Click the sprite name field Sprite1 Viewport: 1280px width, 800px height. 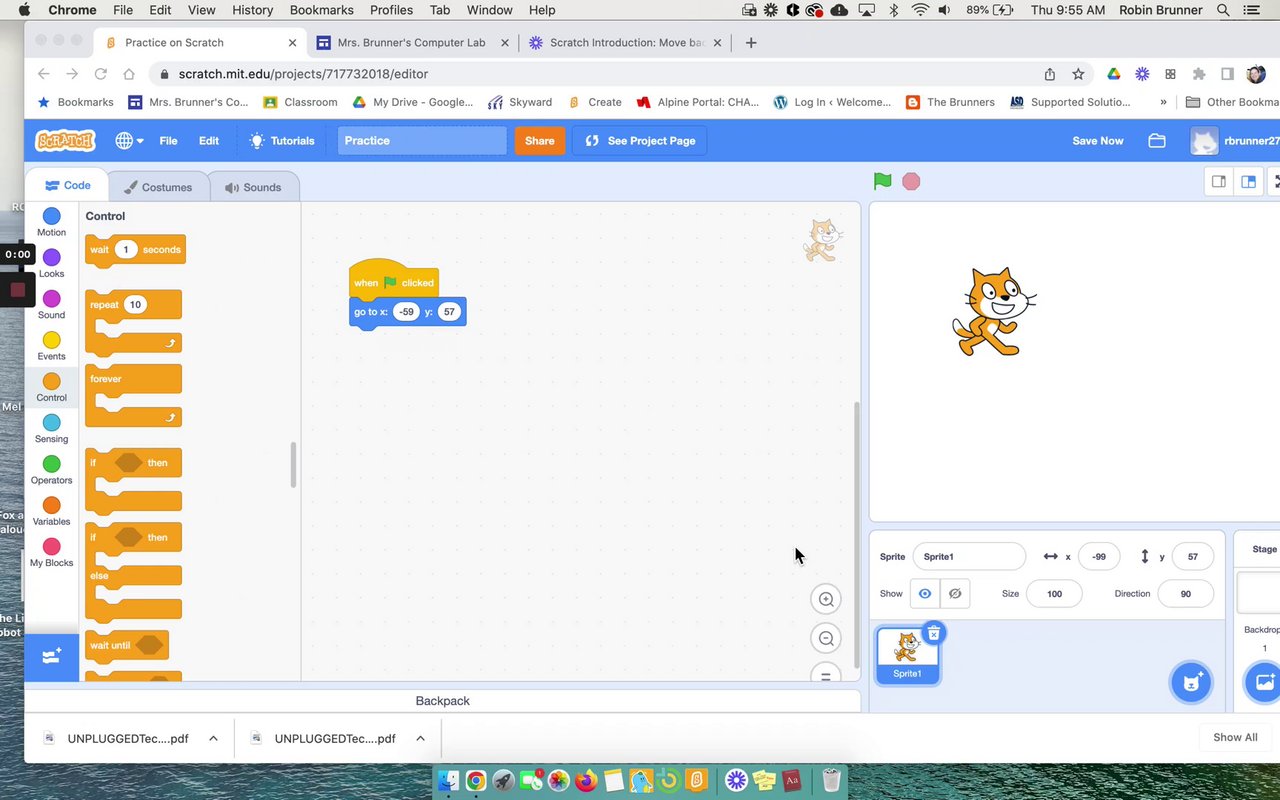point(969,556)
